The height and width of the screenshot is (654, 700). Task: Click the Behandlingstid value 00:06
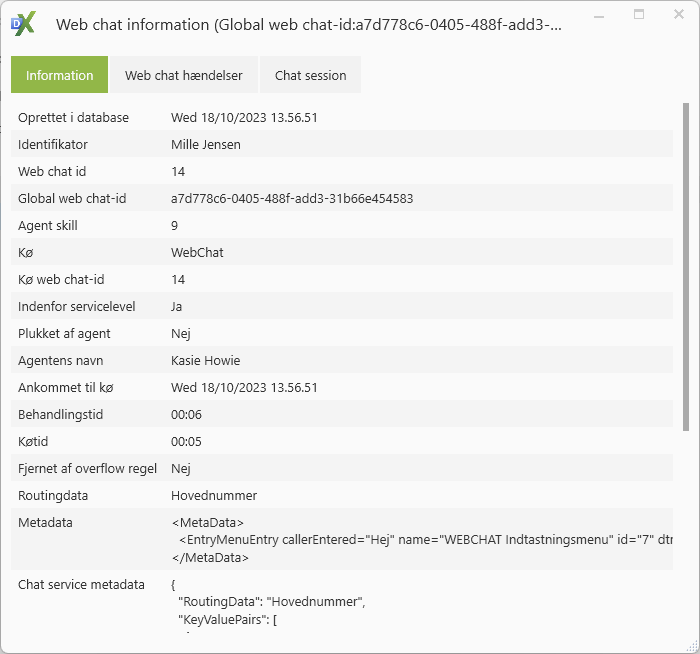(x=186, y=415)
